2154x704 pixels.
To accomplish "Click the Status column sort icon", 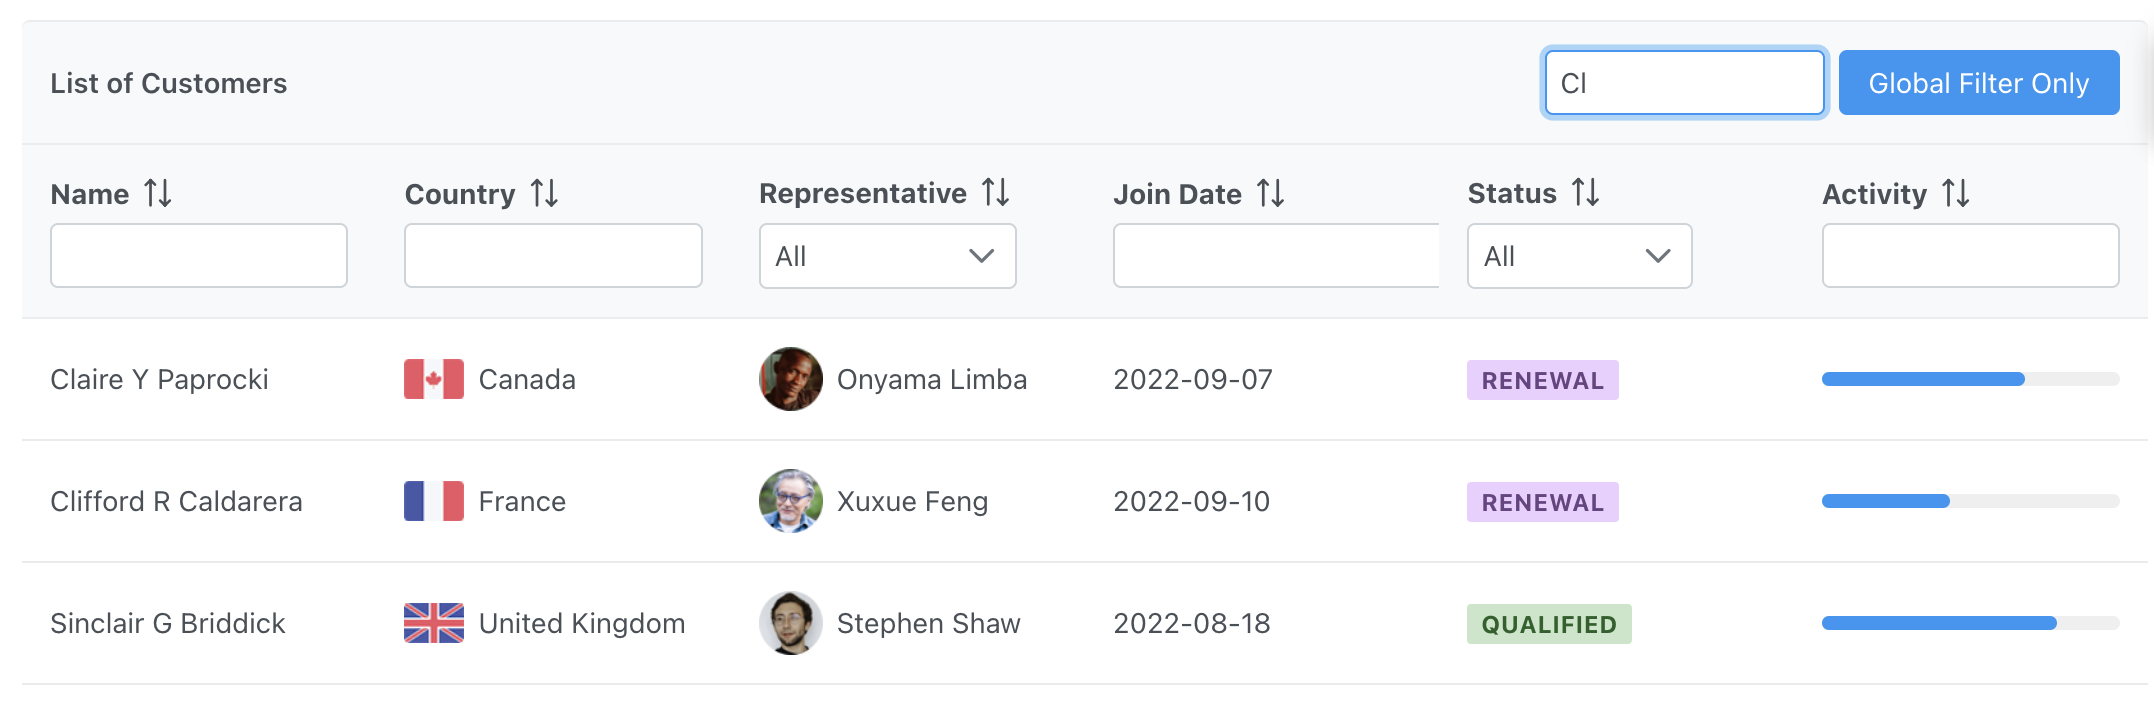I will 1585,192.
